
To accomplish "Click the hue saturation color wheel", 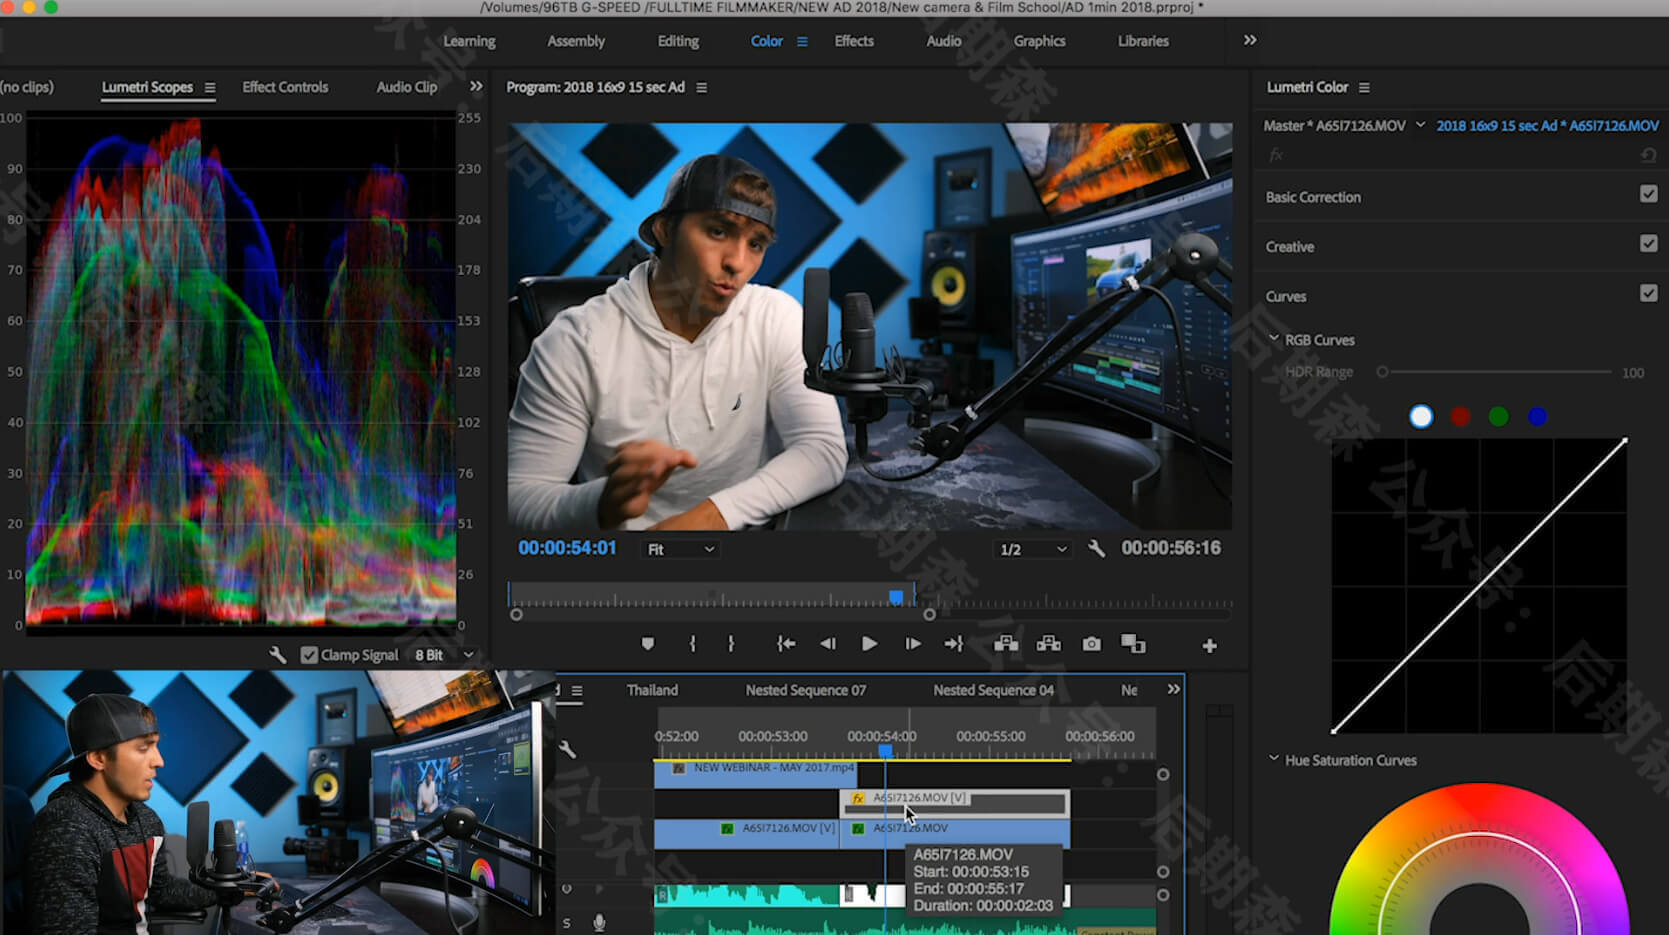I will 1479,860.
